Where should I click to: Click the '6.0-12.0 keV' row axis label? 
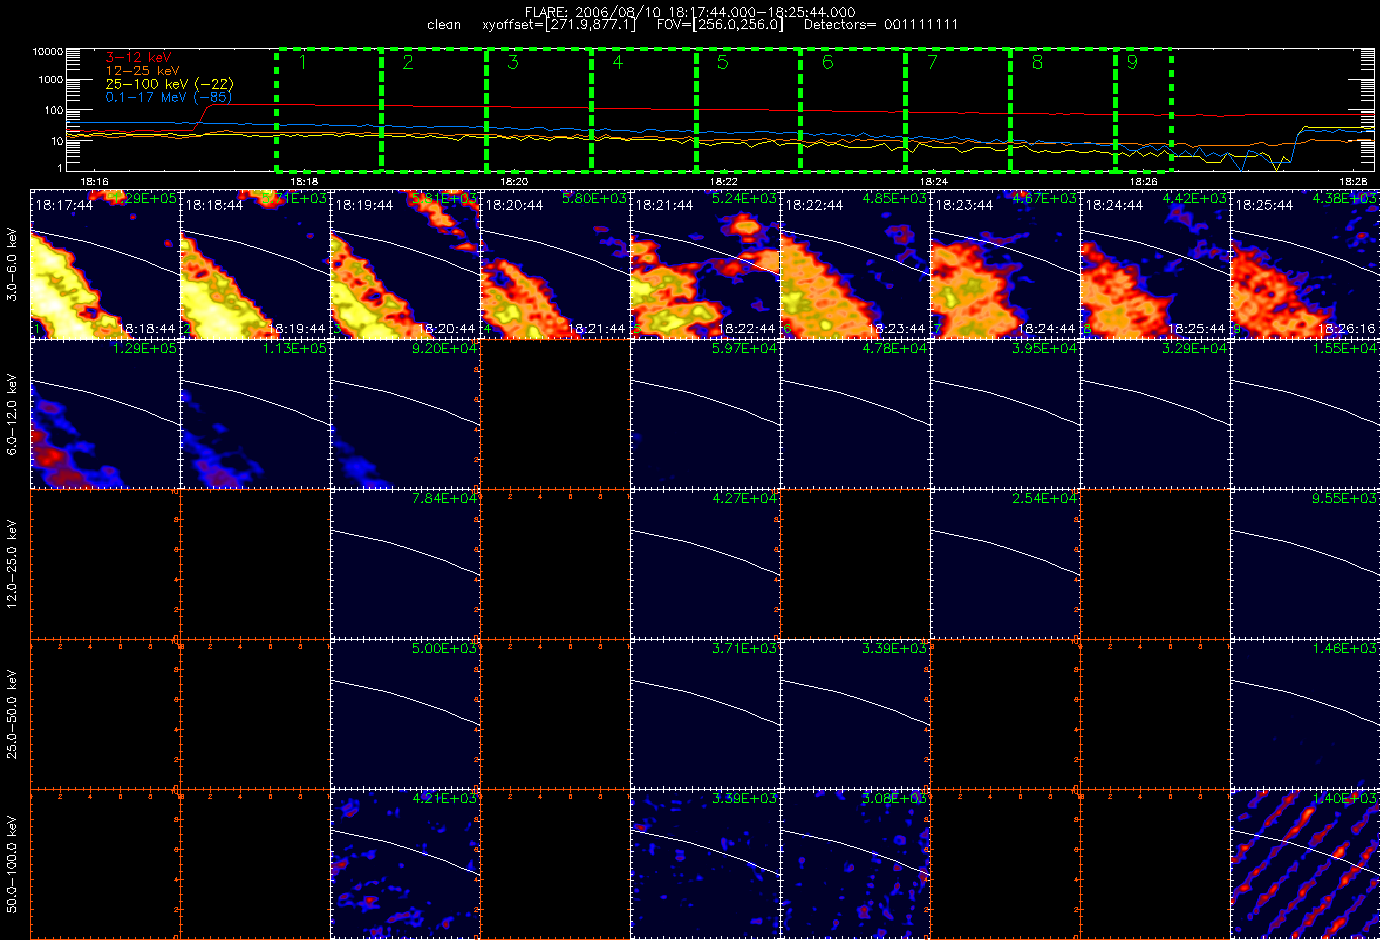click(x=12, y=414)
